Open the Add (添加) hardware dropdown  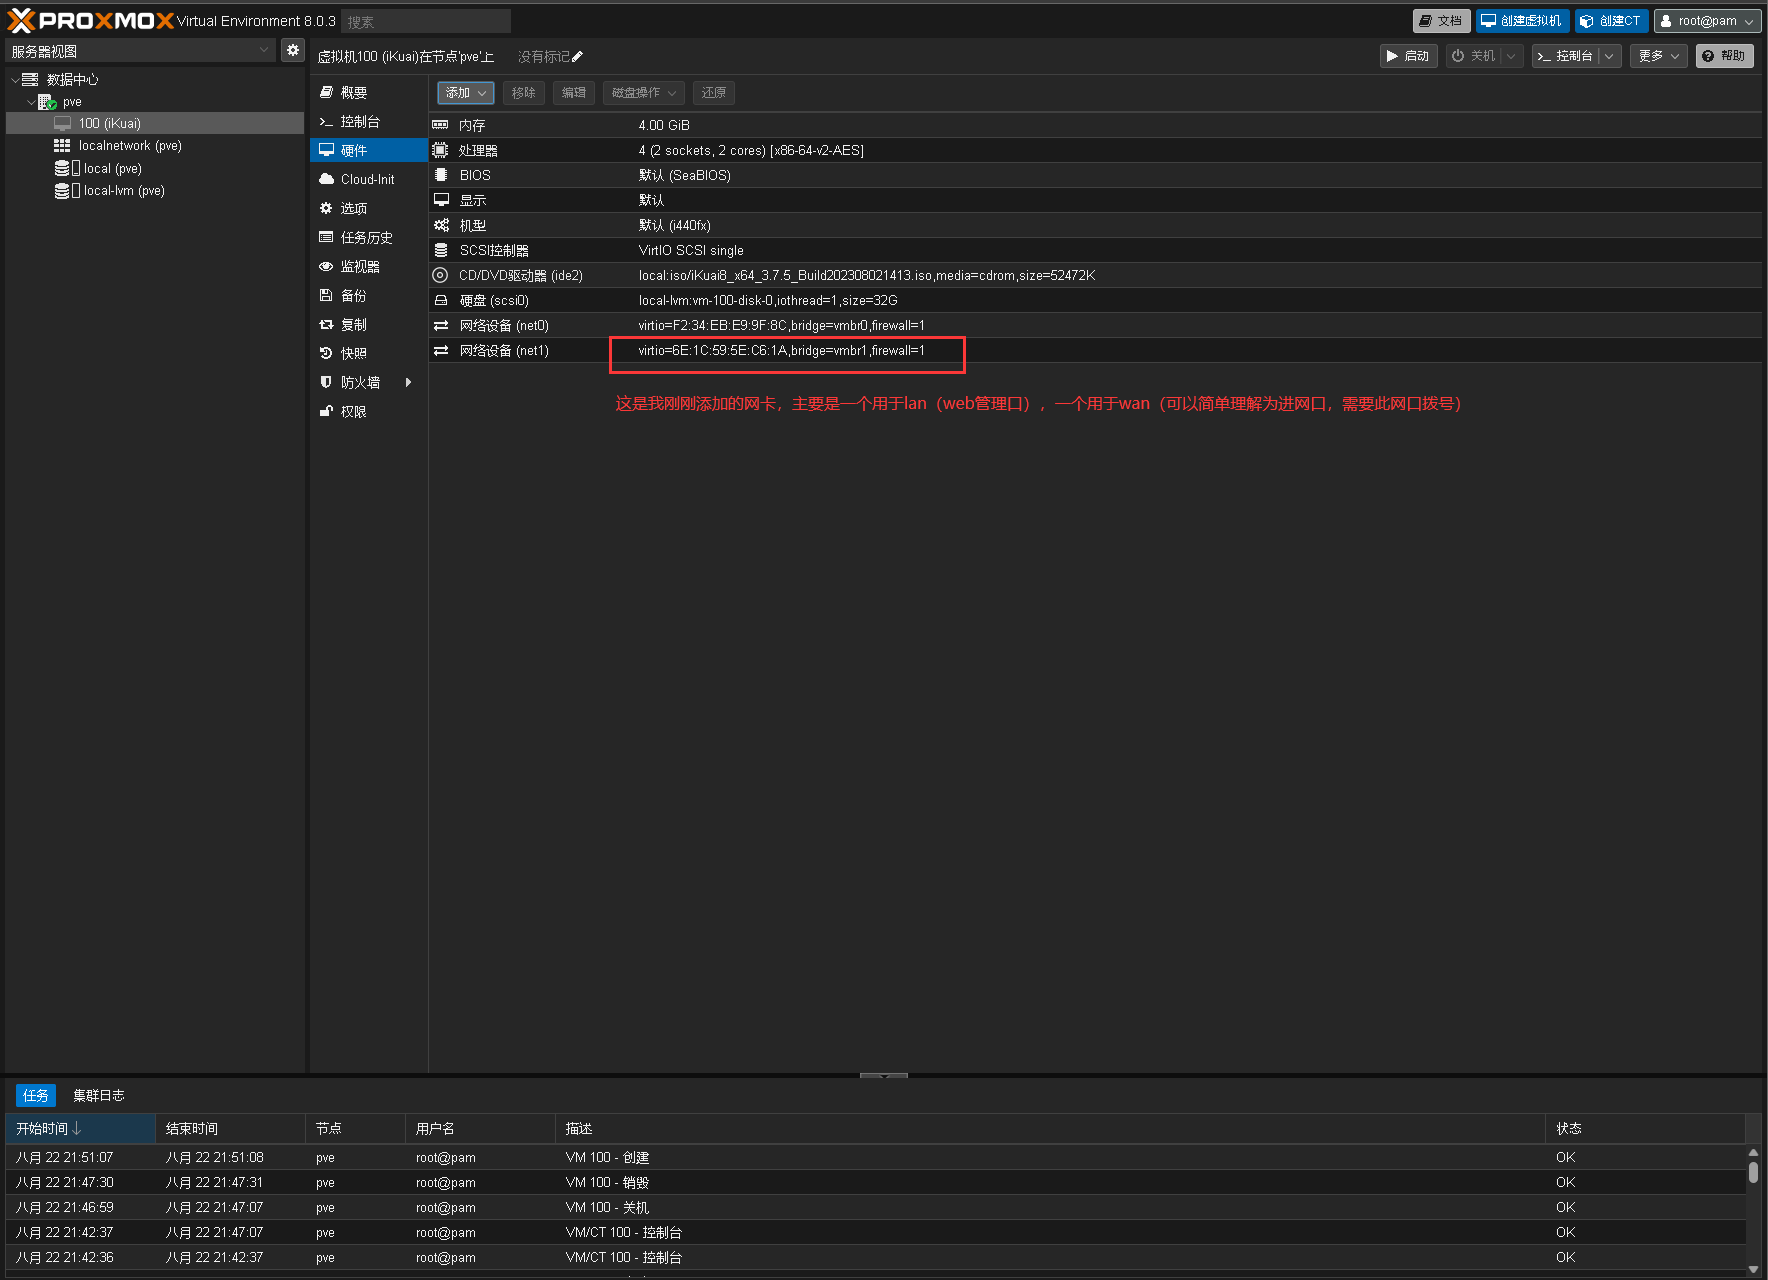click(466, 93)
